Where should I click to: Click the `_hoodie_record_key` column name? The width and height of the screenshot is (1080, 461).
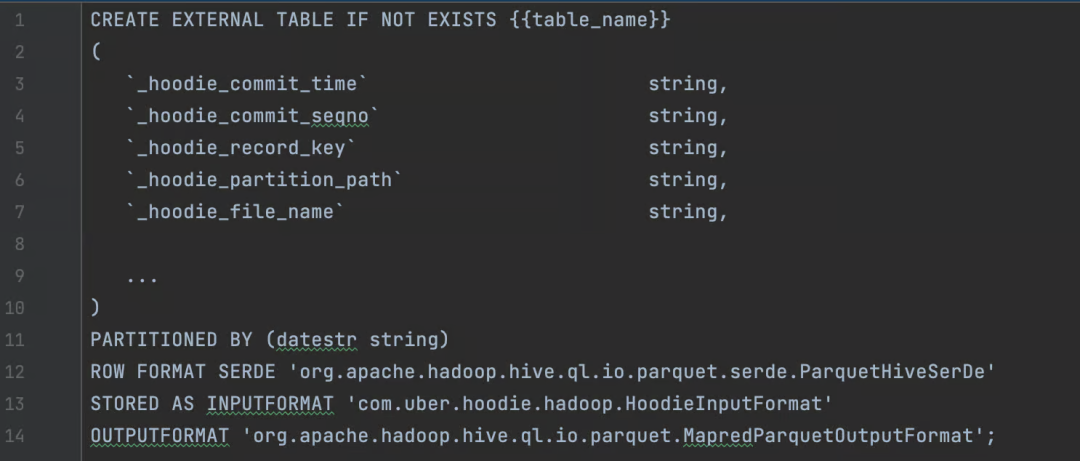pyautogui.click(x=242, y=148)
